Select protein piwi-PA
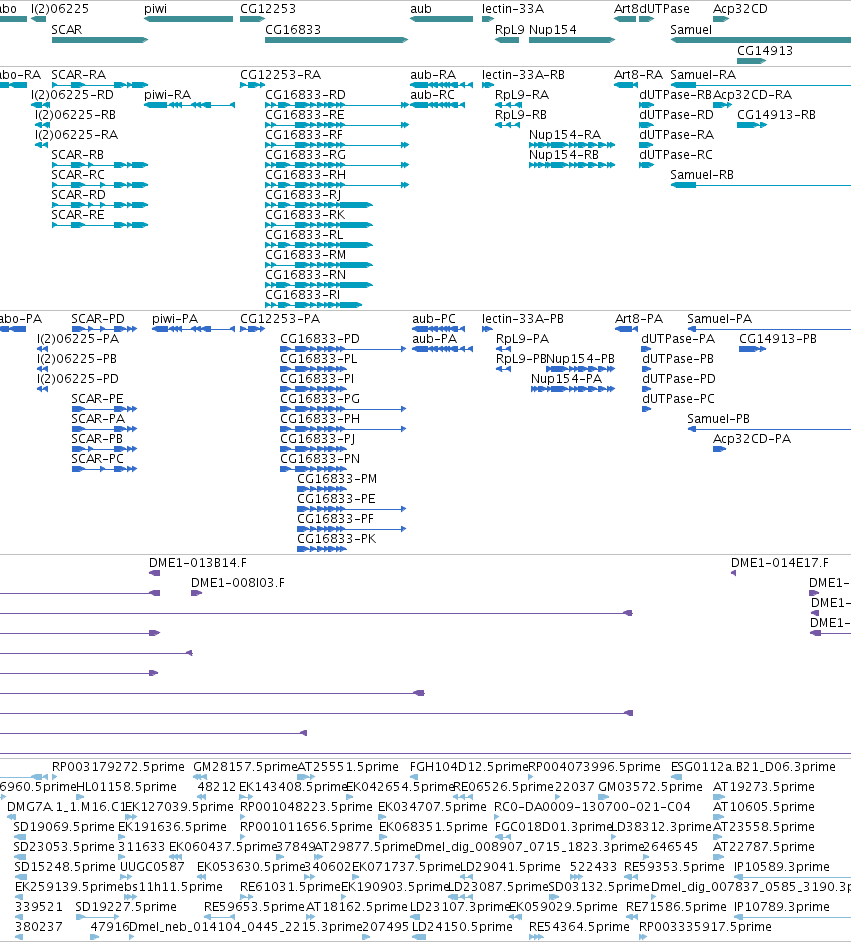This screenshot has height=942, width=851. (x=193, y=329)
